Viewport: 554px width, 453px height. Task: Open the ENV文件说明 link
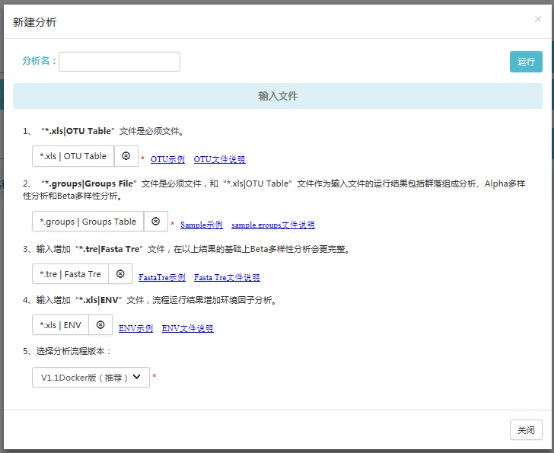pyautogui.click(x=188, y=328)
